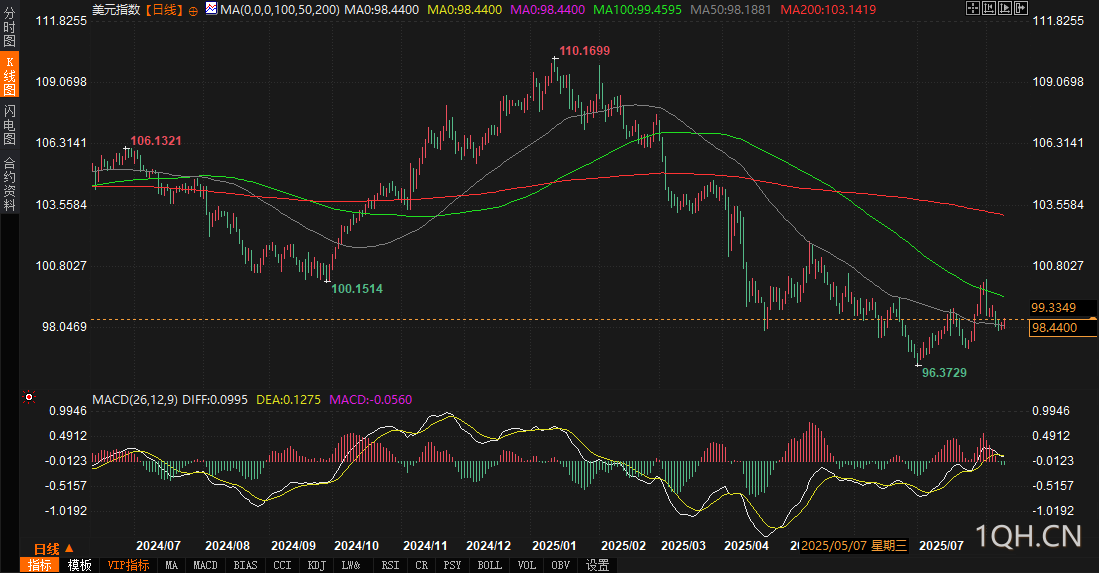Click the orange marker on right price axis

(1094, 318)
